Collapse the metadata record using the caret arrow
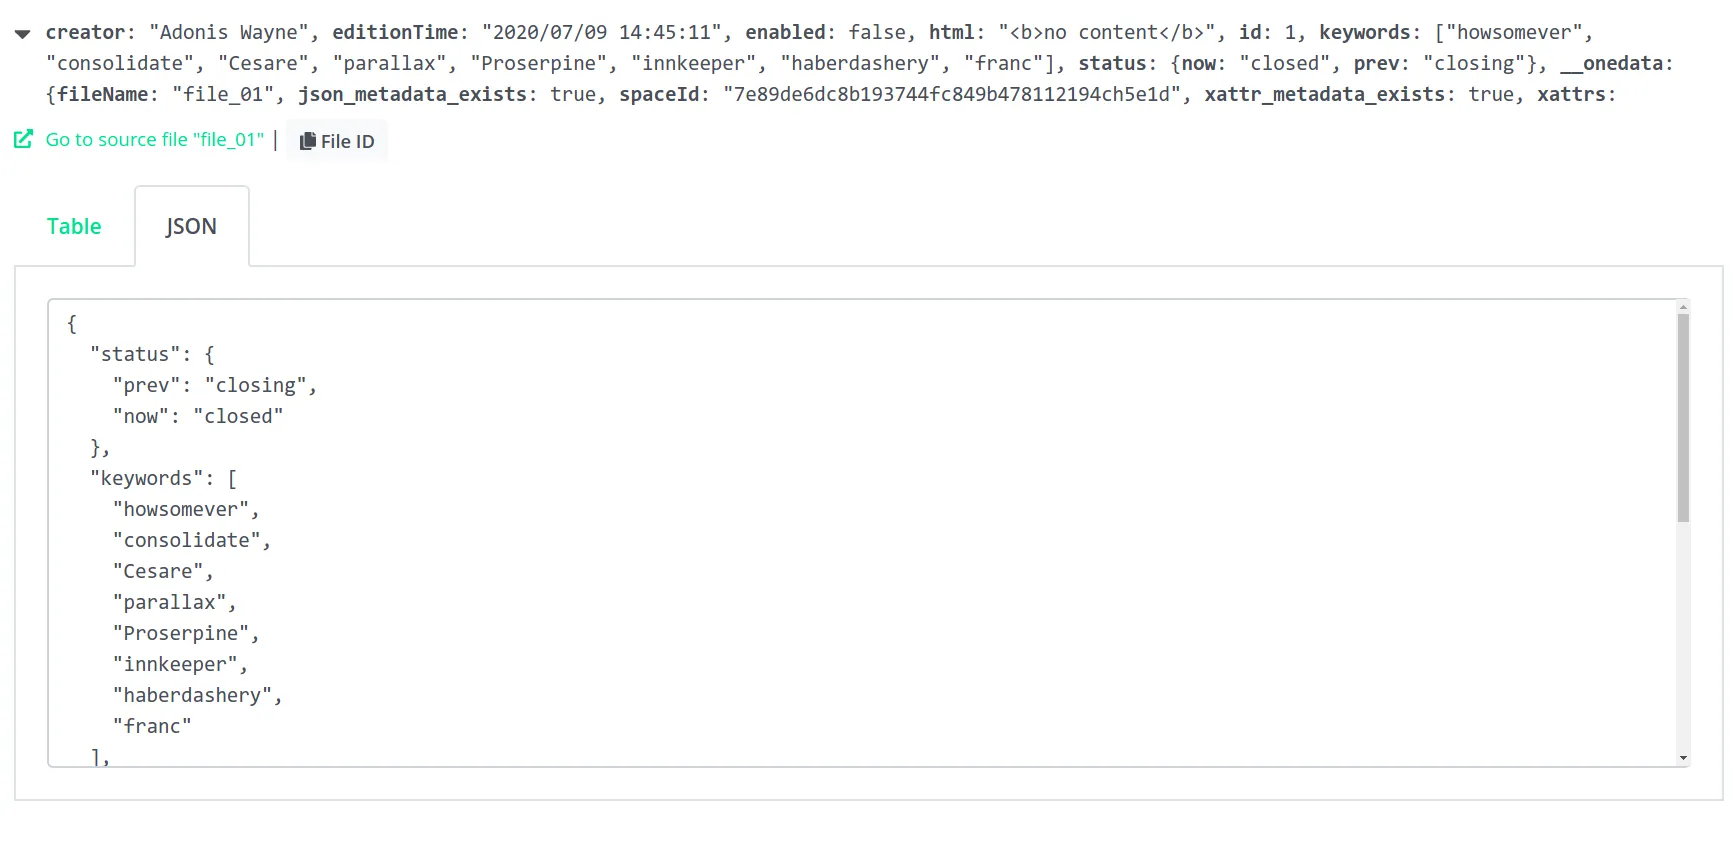 [22, 31]
